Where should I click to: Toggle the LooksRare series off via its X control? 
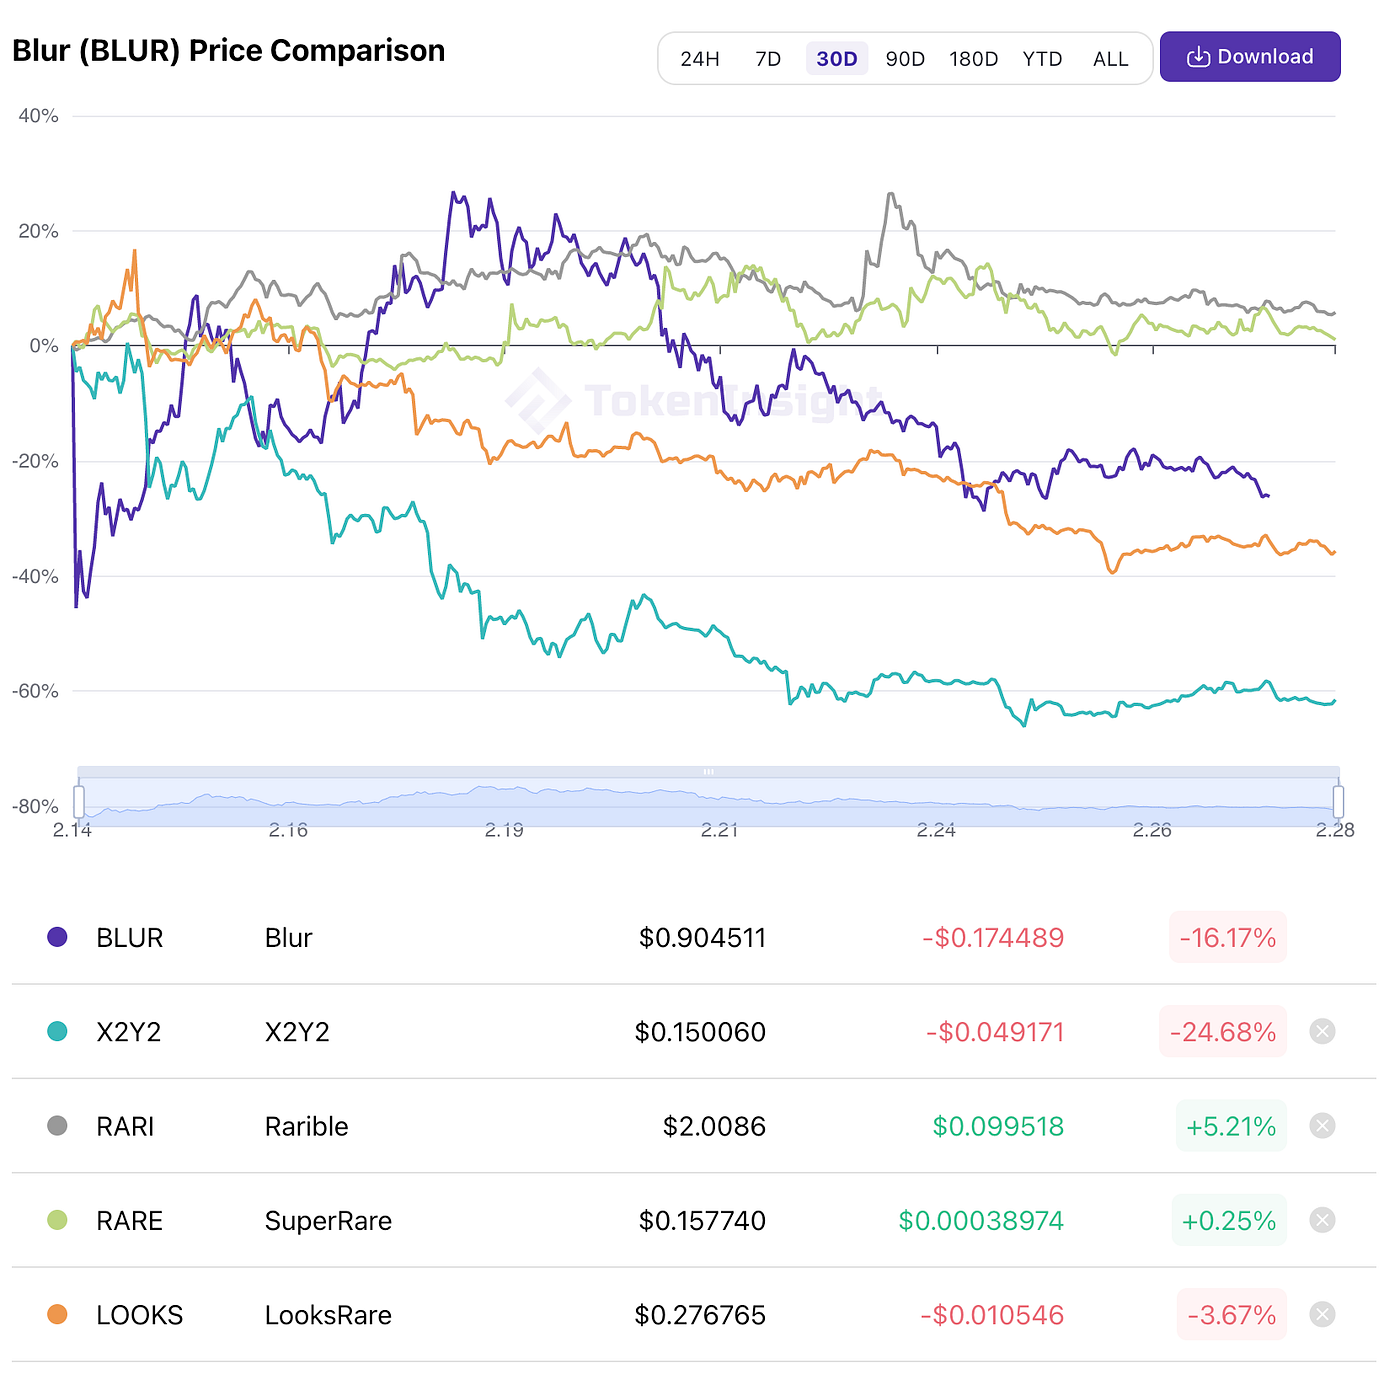click(1322, 1314)
